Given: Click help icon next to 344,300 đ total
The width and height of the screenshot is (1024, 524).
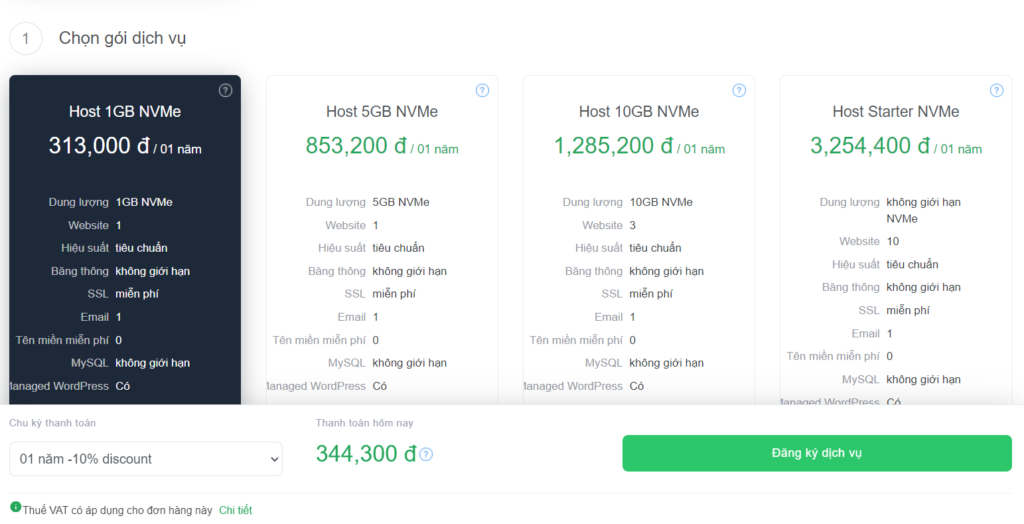Looking at the screenshot, I should pos(426,454).
